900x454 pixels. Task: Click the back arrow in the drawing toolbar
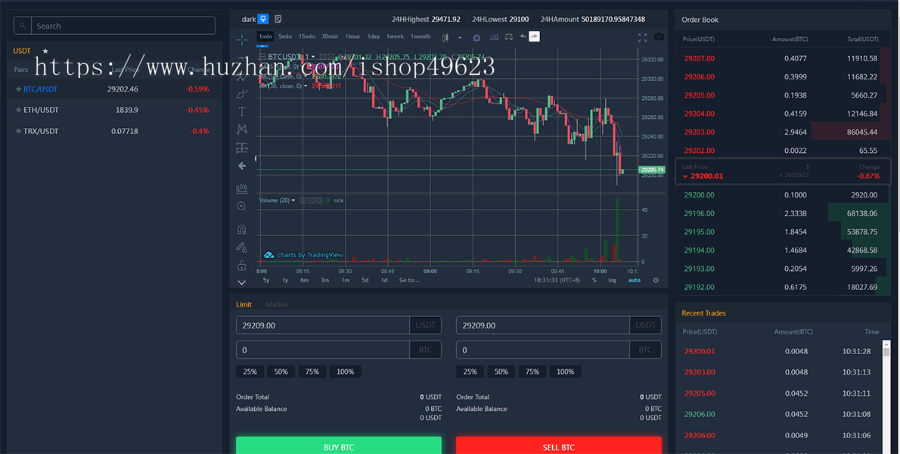click(242, 166)
